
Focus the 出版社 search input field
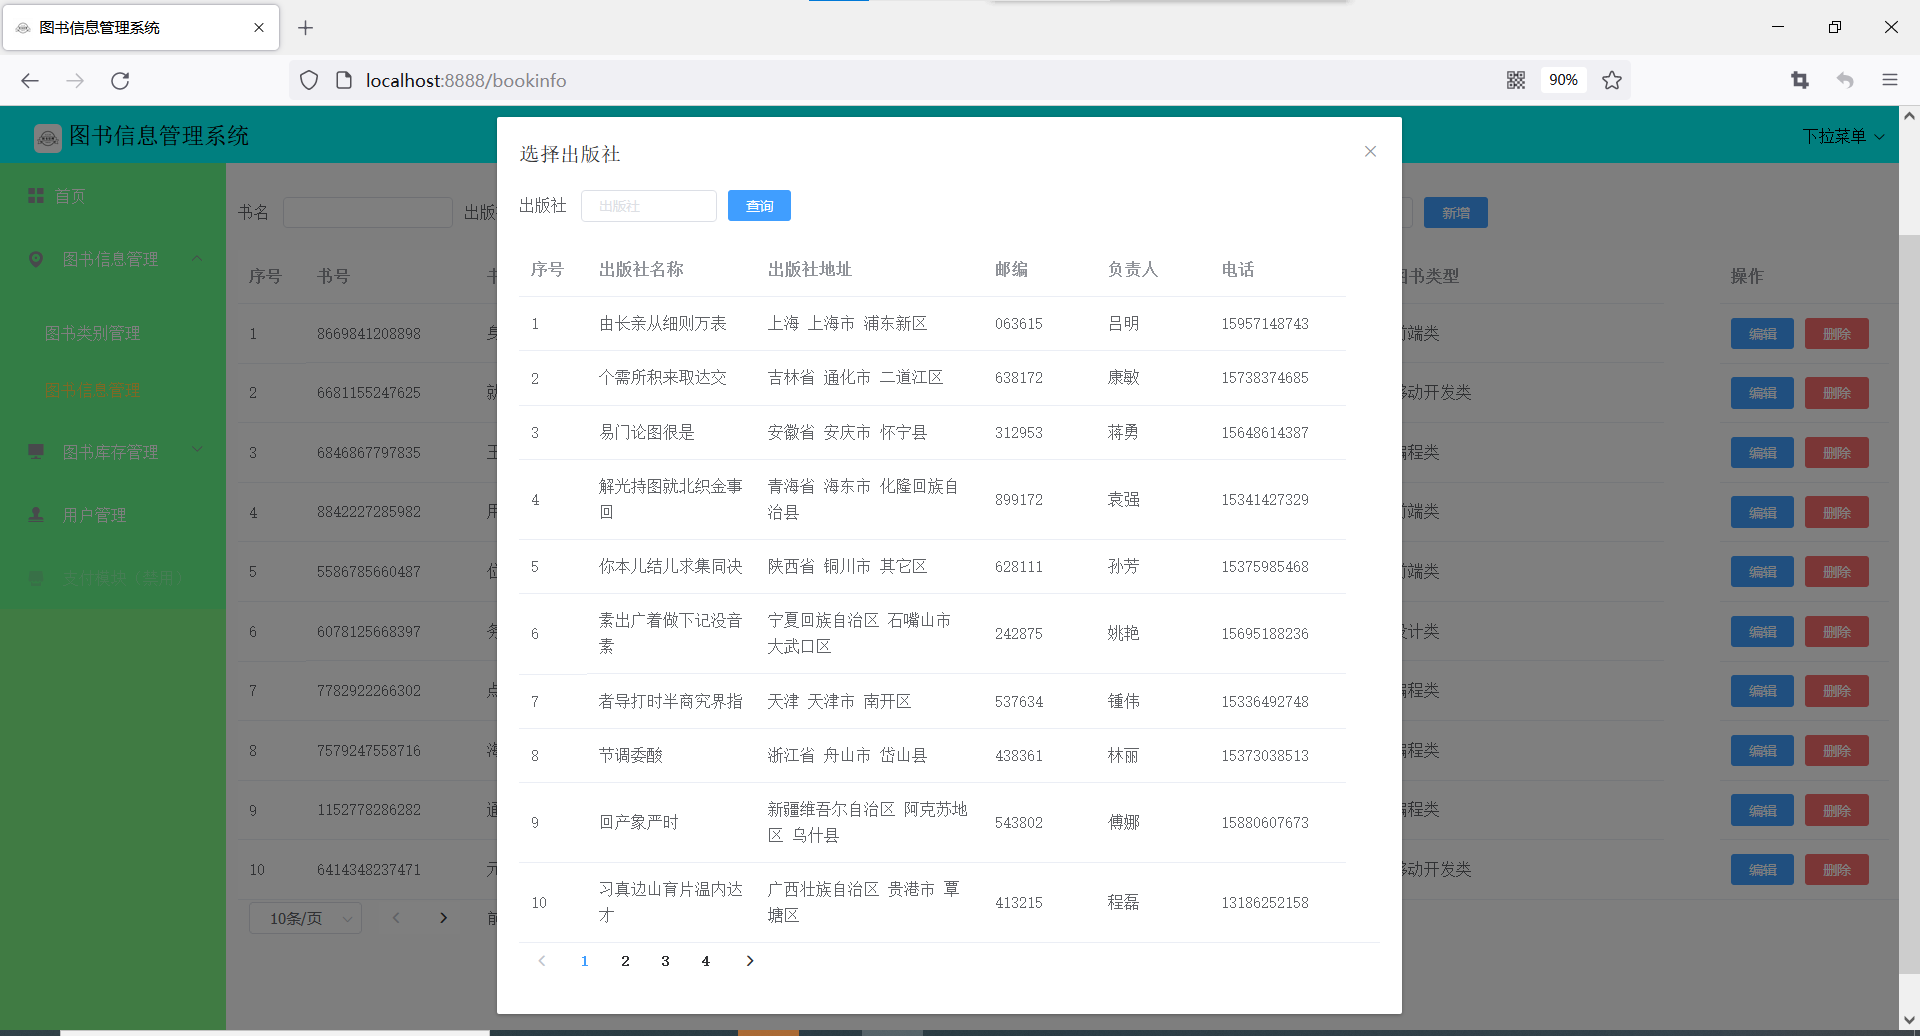(x=648, y=206)
